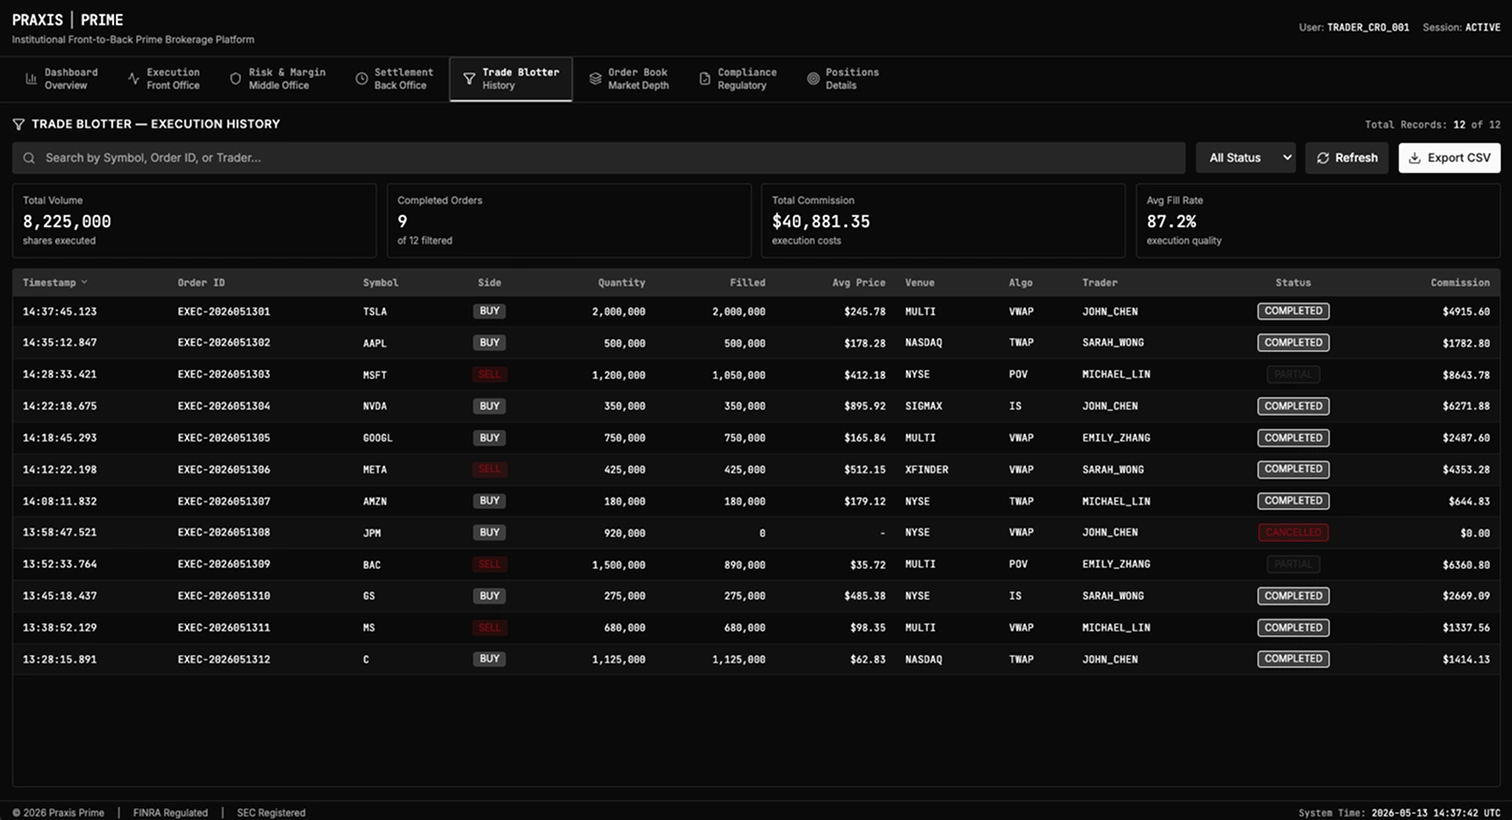The image size is (1512, 820).
Task: Click Avg Fill Rate 87.2% card
Action: click(1318, 220)
